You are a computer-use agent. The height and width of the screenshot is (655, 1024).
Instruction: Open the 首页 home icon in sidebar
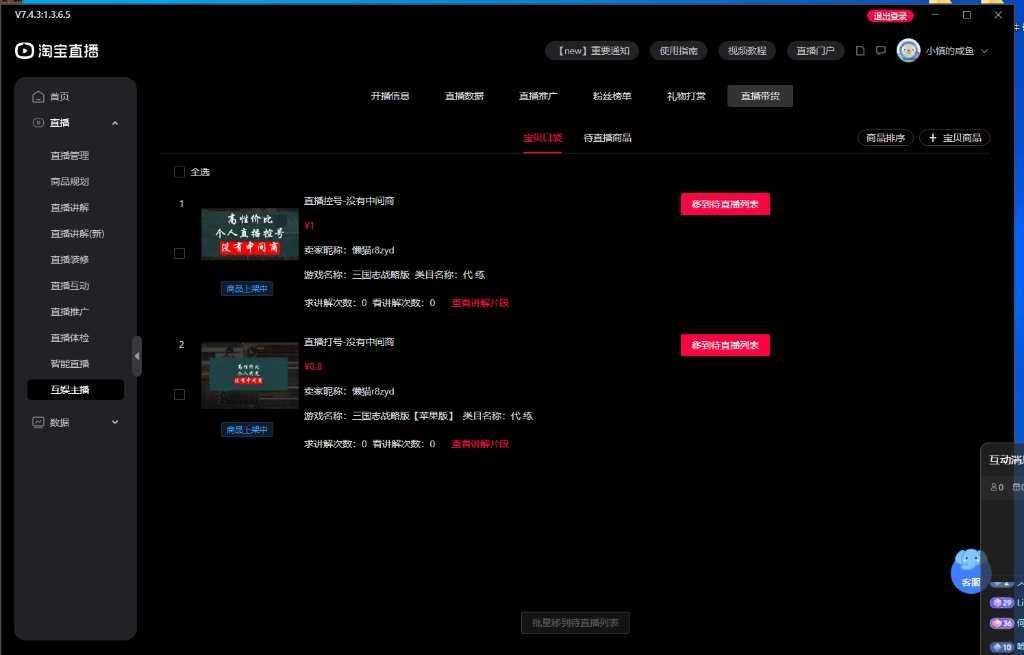point(38,97)
